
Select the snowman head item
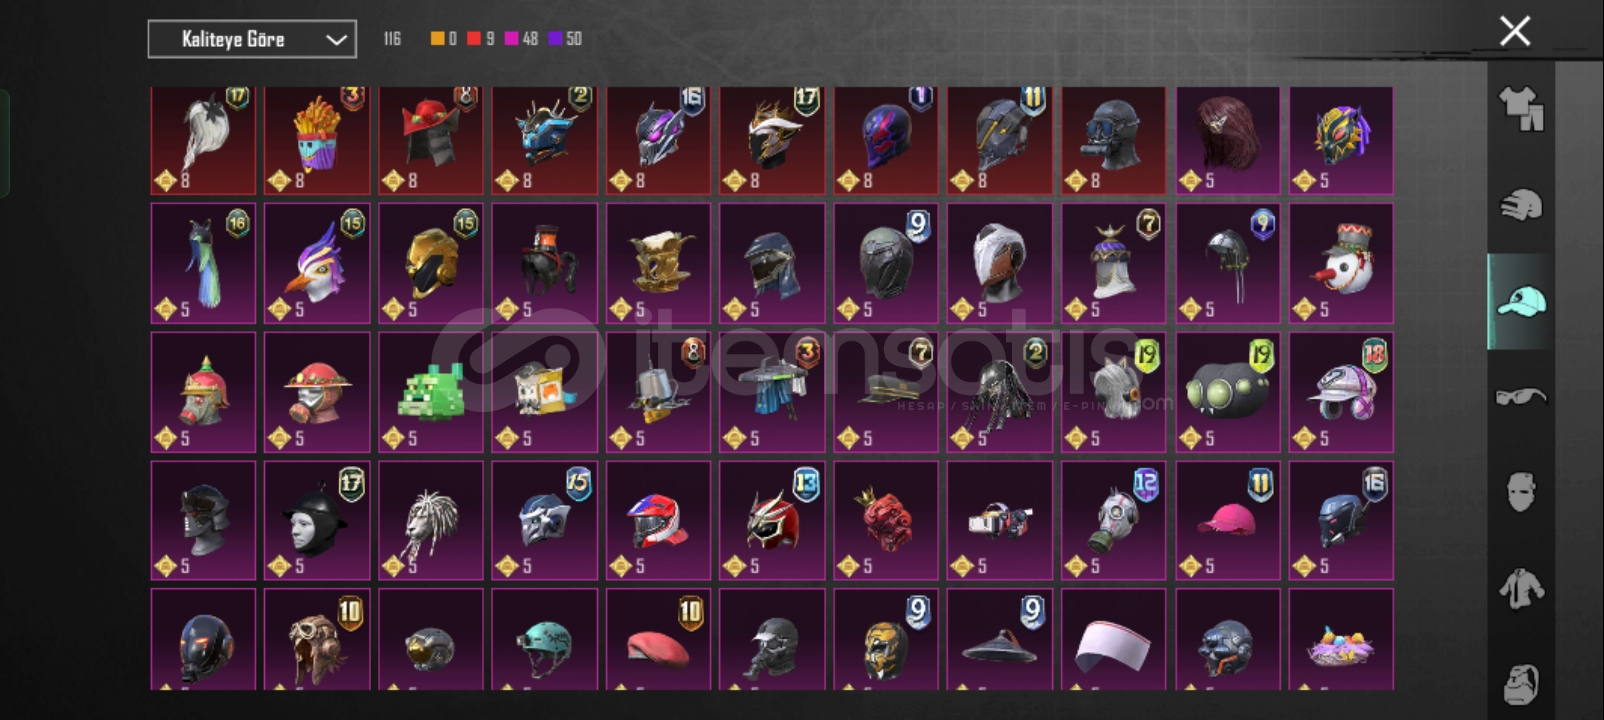[1341, 263]
